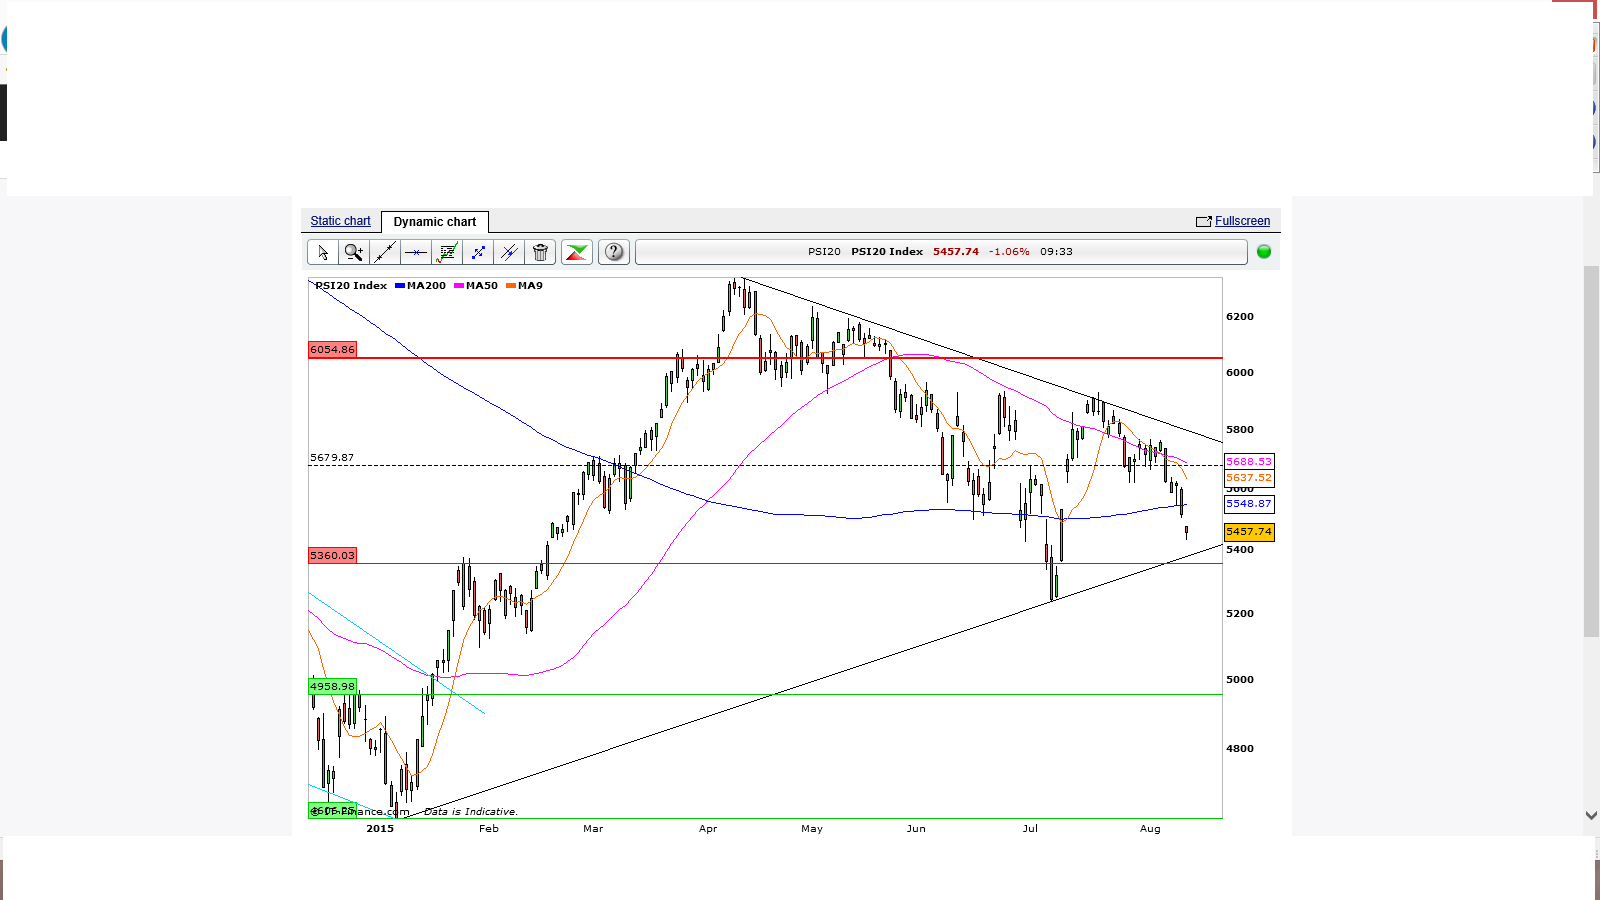The width and height of the screenshot is (1600, 900).
Task: Click the 2015 label on the time axis
Action: click(x=380, y=829)
